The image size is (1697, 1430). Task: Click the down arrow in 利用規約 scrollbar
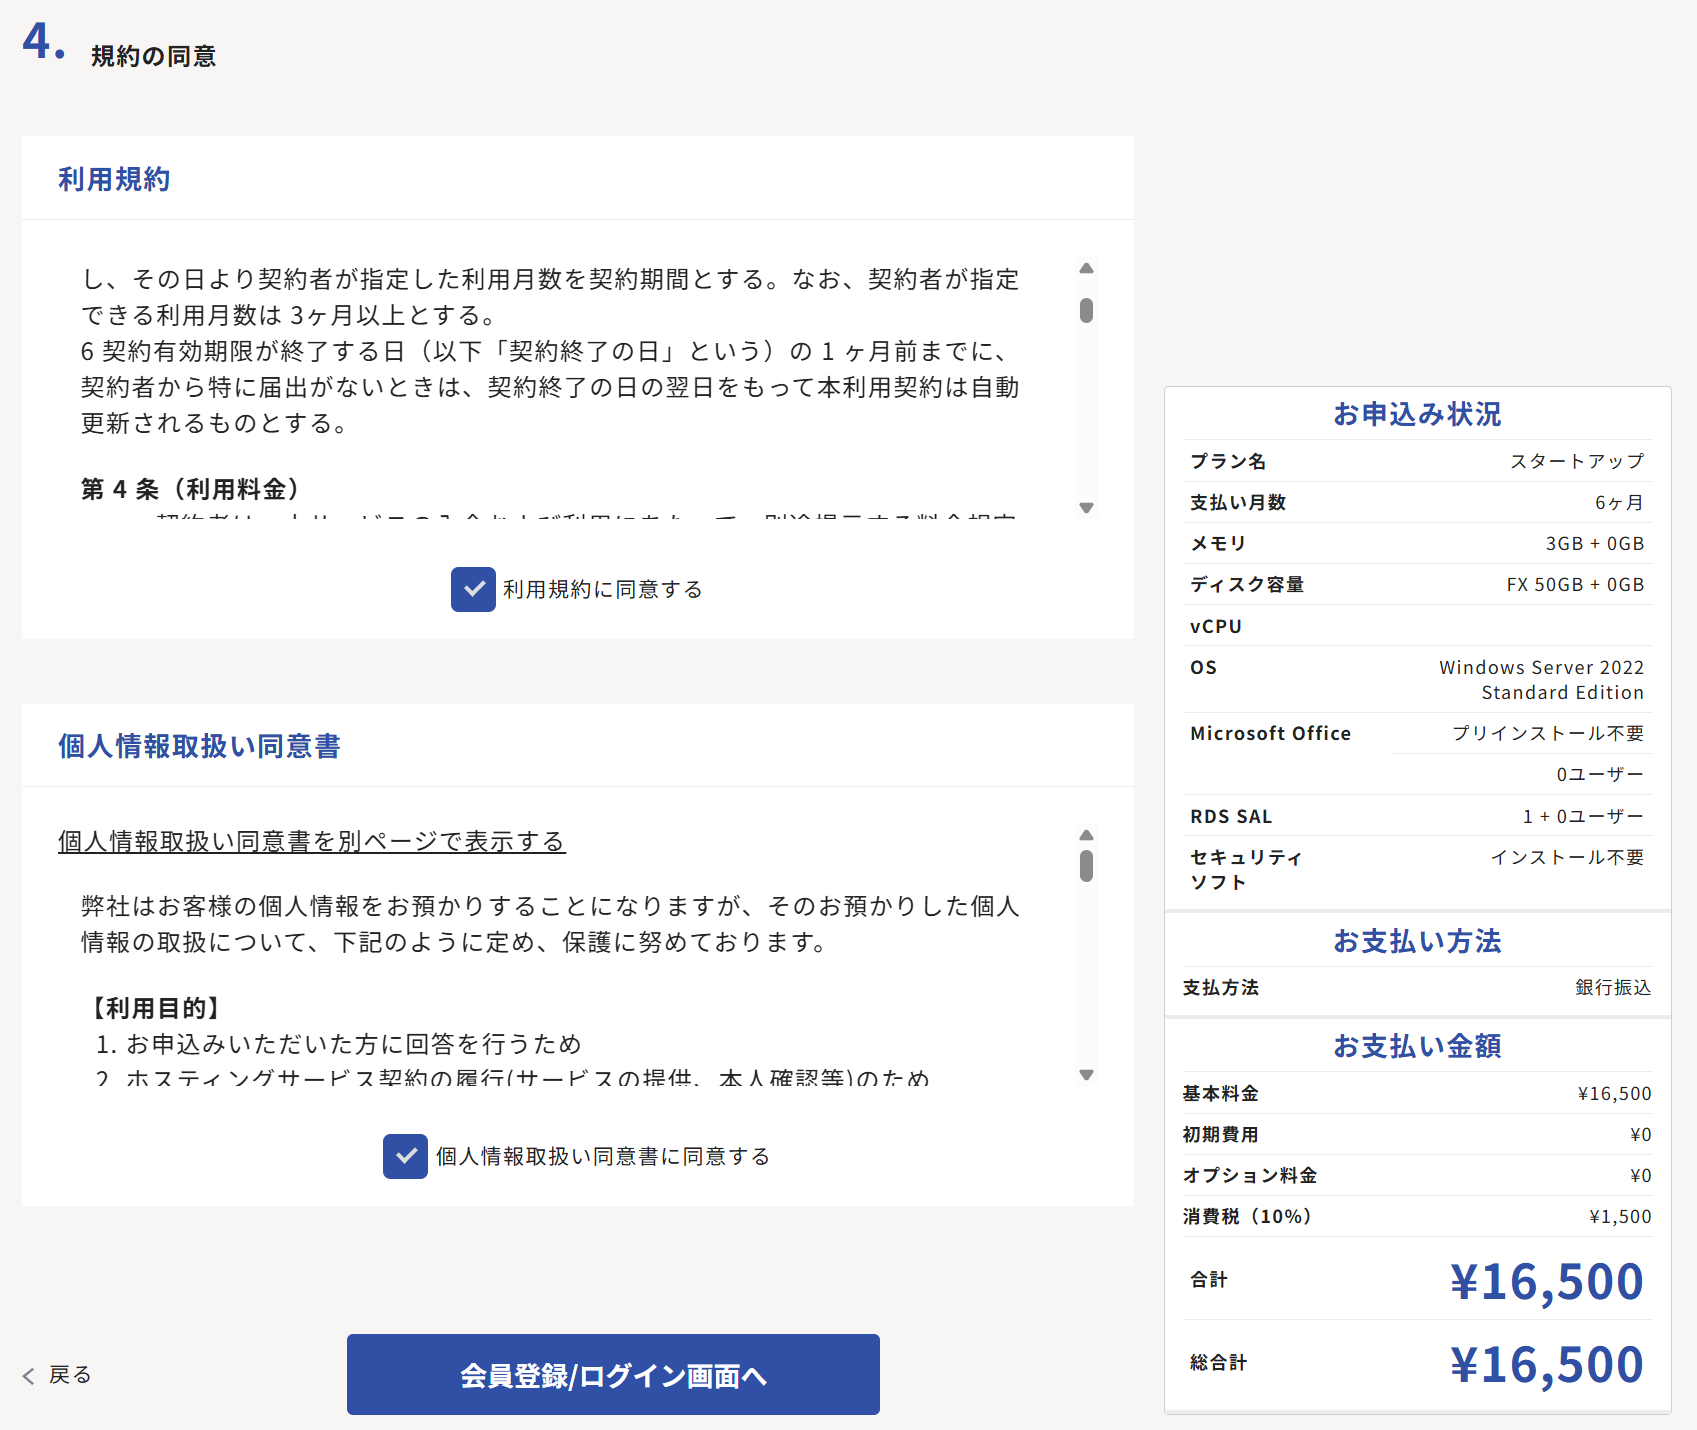pyautogui.click(x=1086, y=508)
